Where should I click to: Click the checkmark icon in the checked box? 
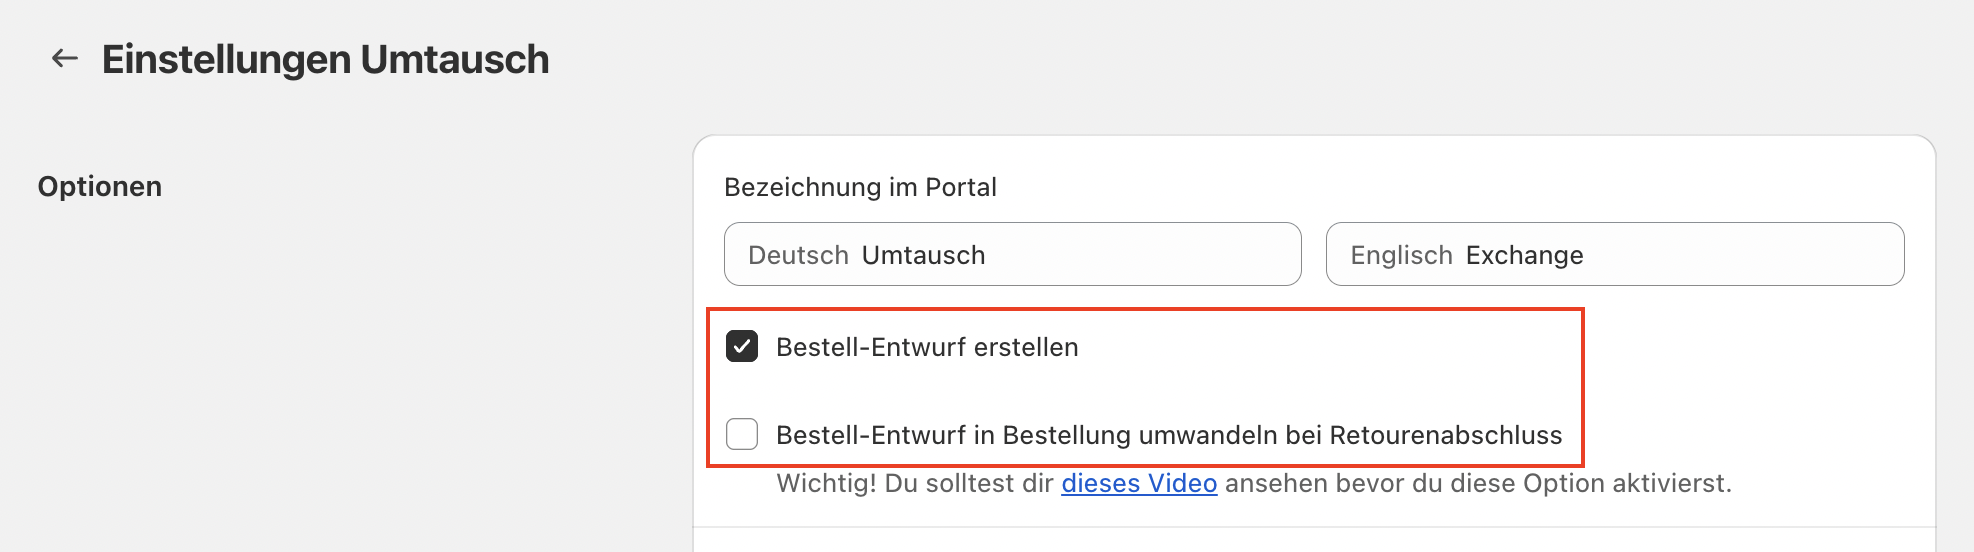tap(742, 347)
